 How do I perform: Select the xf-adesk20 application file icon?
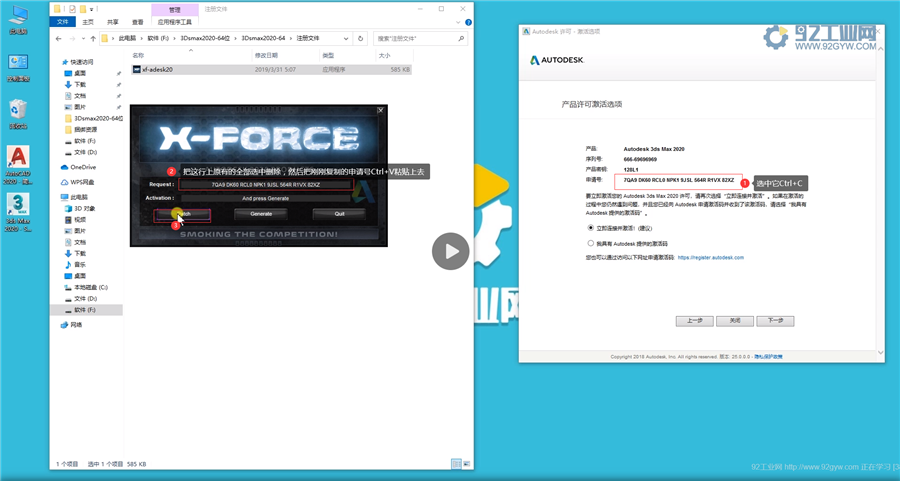pyautogui.click(x=137, y=69)
